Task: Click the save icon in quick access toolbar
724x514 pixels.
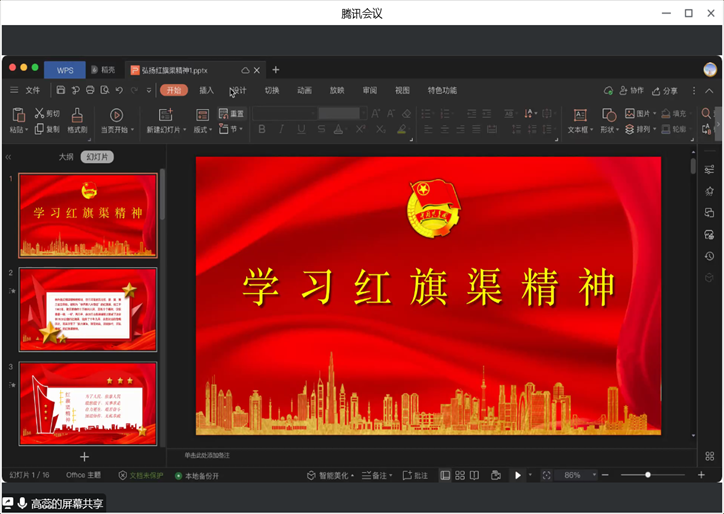Action: pyautogui.click(x=61, y=90)
